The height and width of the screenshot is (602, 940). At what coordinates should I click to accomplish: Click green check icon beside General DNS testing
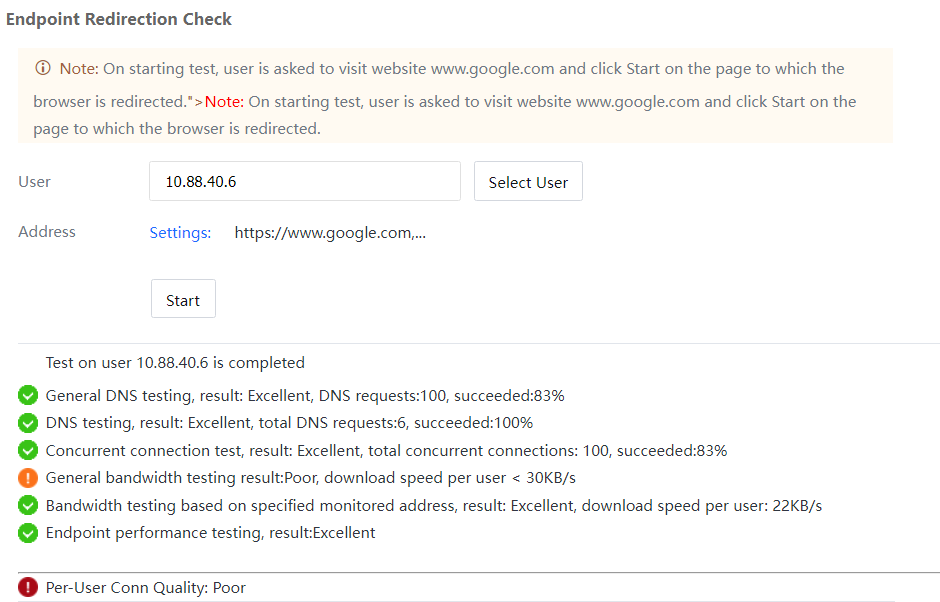pos(28,396)
